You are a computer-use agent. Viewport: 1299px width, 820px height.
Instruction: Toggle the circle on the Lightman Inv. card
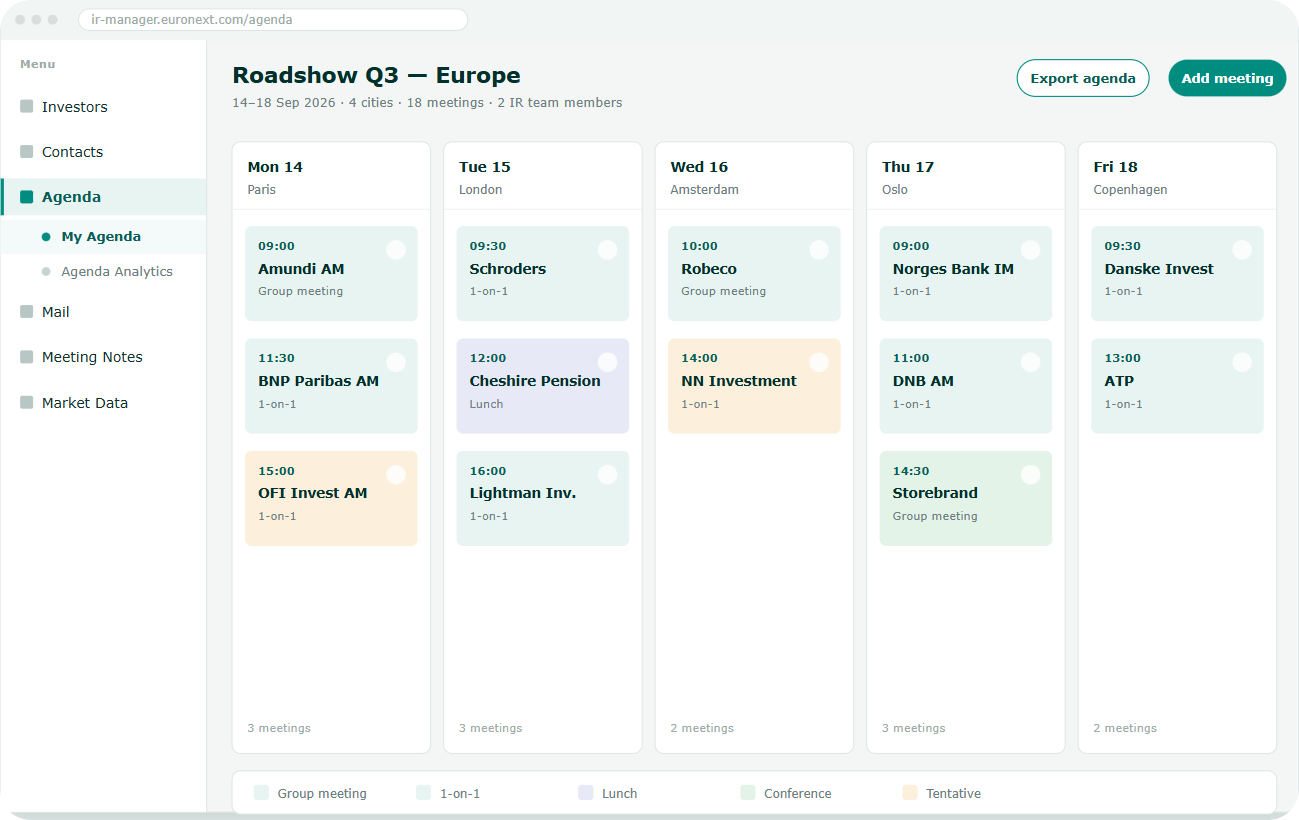pyautogui.click(x=607, y=475)
